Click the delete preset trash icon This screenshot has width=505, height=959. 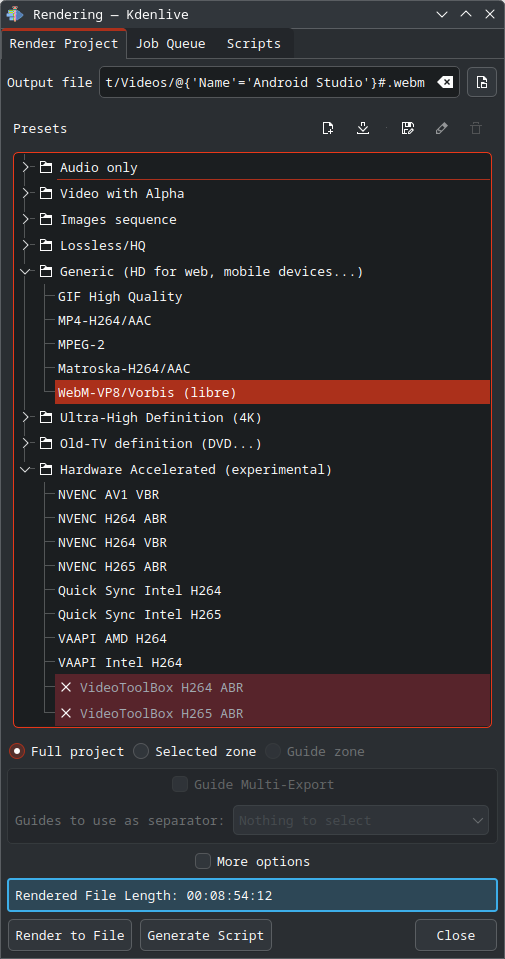tap(476, 128)
